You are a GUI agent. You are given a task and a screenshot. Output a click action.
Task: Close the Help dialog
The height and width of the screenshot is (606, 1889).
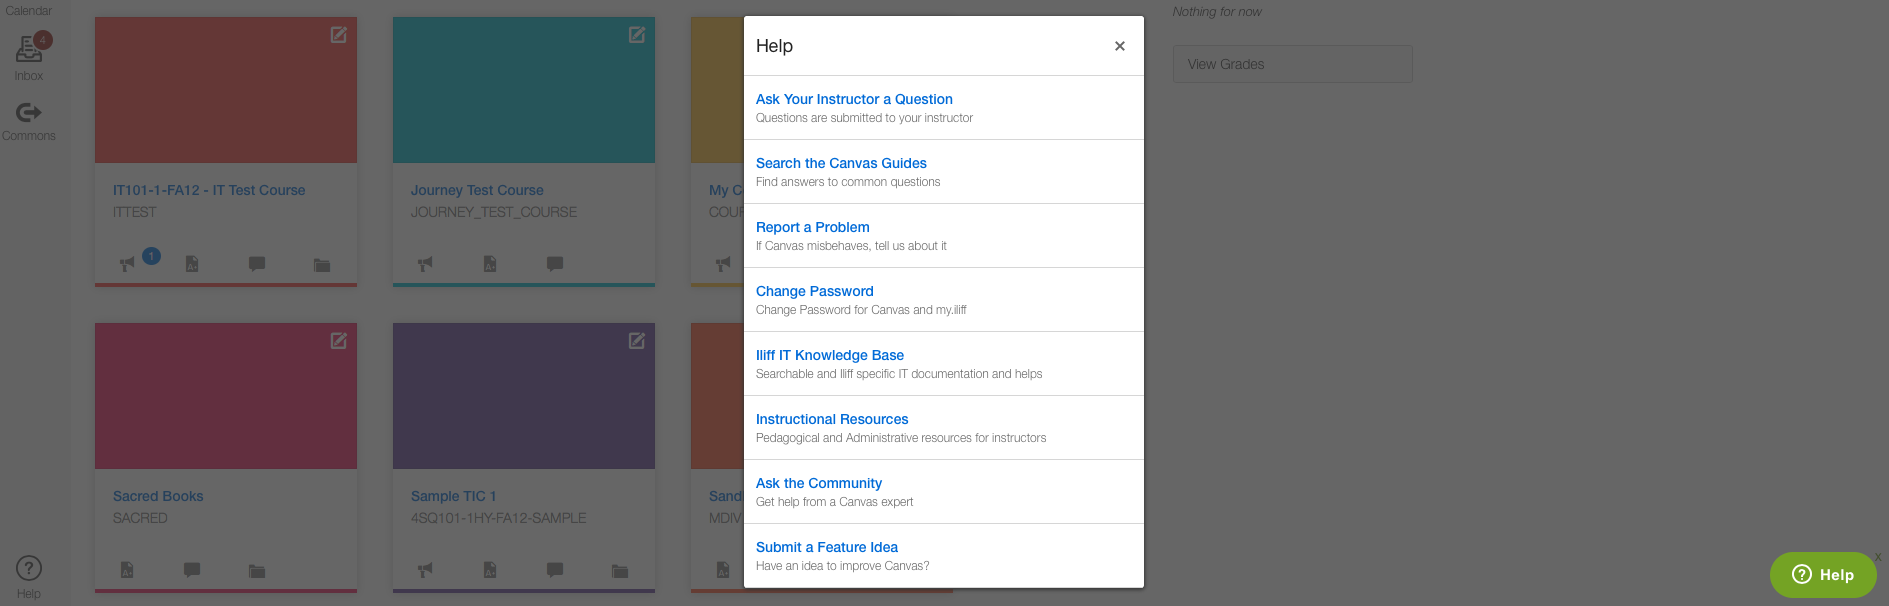(x=1119, y=46)
